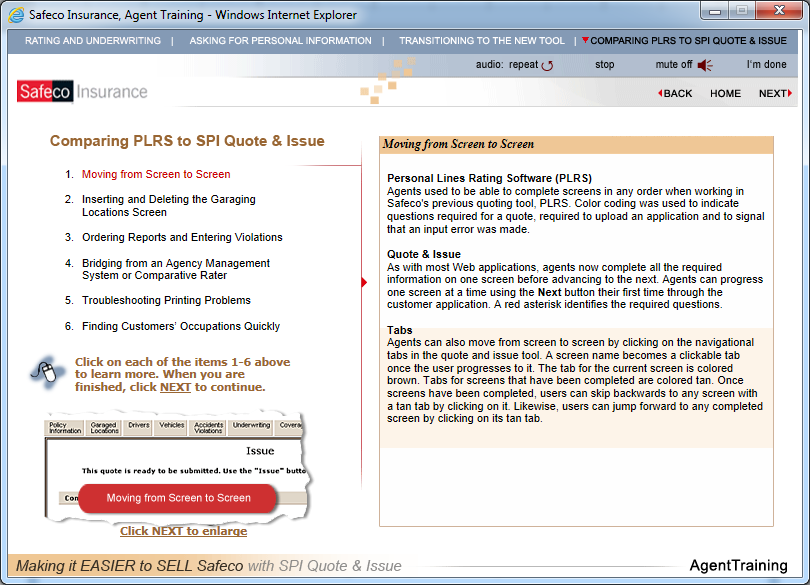Viewport: 810px width, 585px height.
Task: Click the Comparing PLRS to SPI Quote & Issue title
Action: pos(187,141)
